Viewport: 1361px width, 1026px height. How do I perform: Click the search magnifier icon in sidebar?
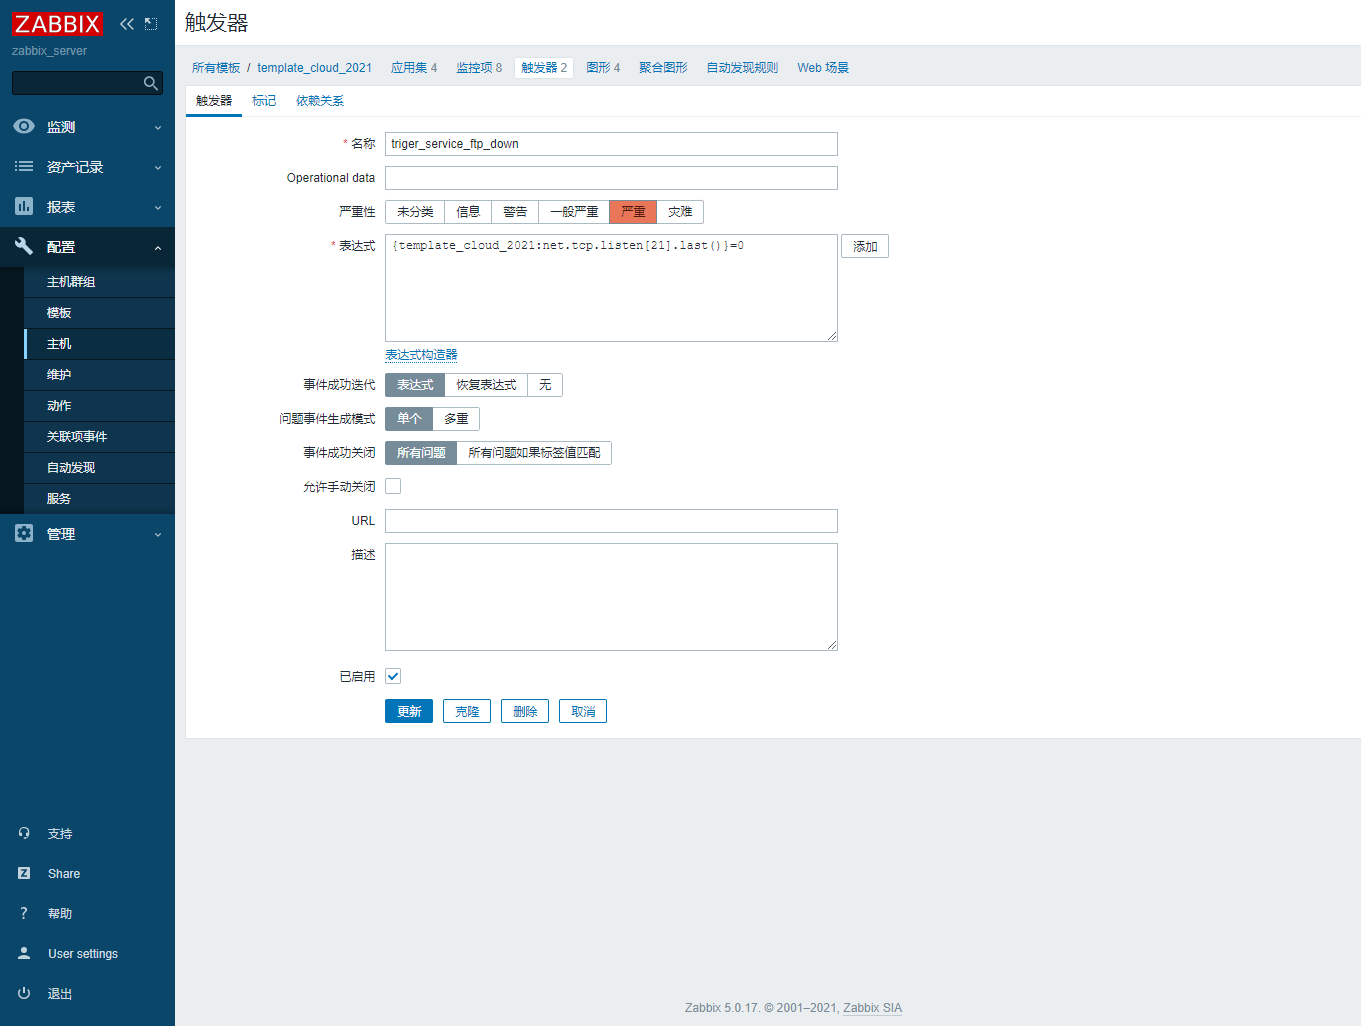(151, 83)
